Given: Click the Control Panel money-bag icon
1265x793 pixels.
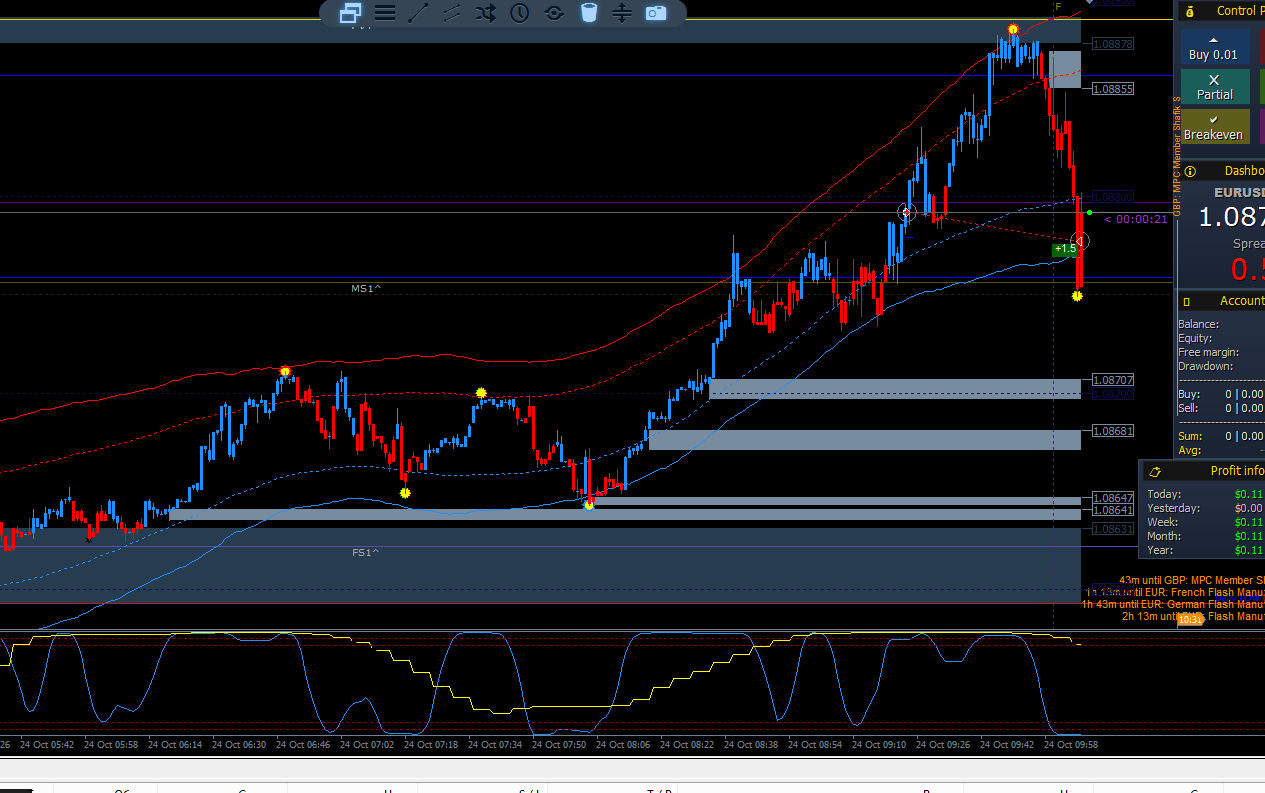Looking at the screenshot, I should coord(1189,11).
